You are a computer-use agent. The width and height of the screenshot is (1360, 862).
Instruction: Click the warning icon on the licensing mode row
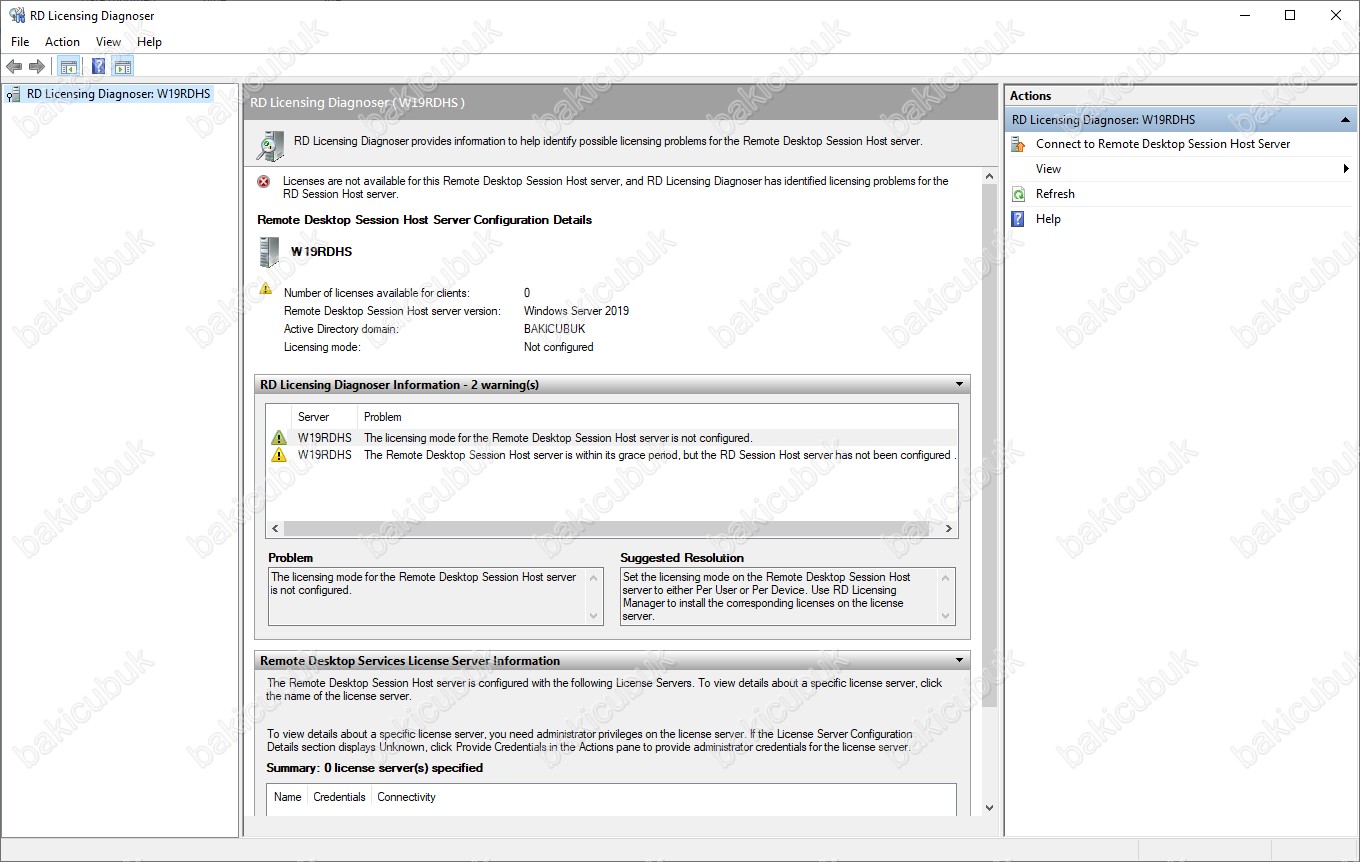[279, 438]
